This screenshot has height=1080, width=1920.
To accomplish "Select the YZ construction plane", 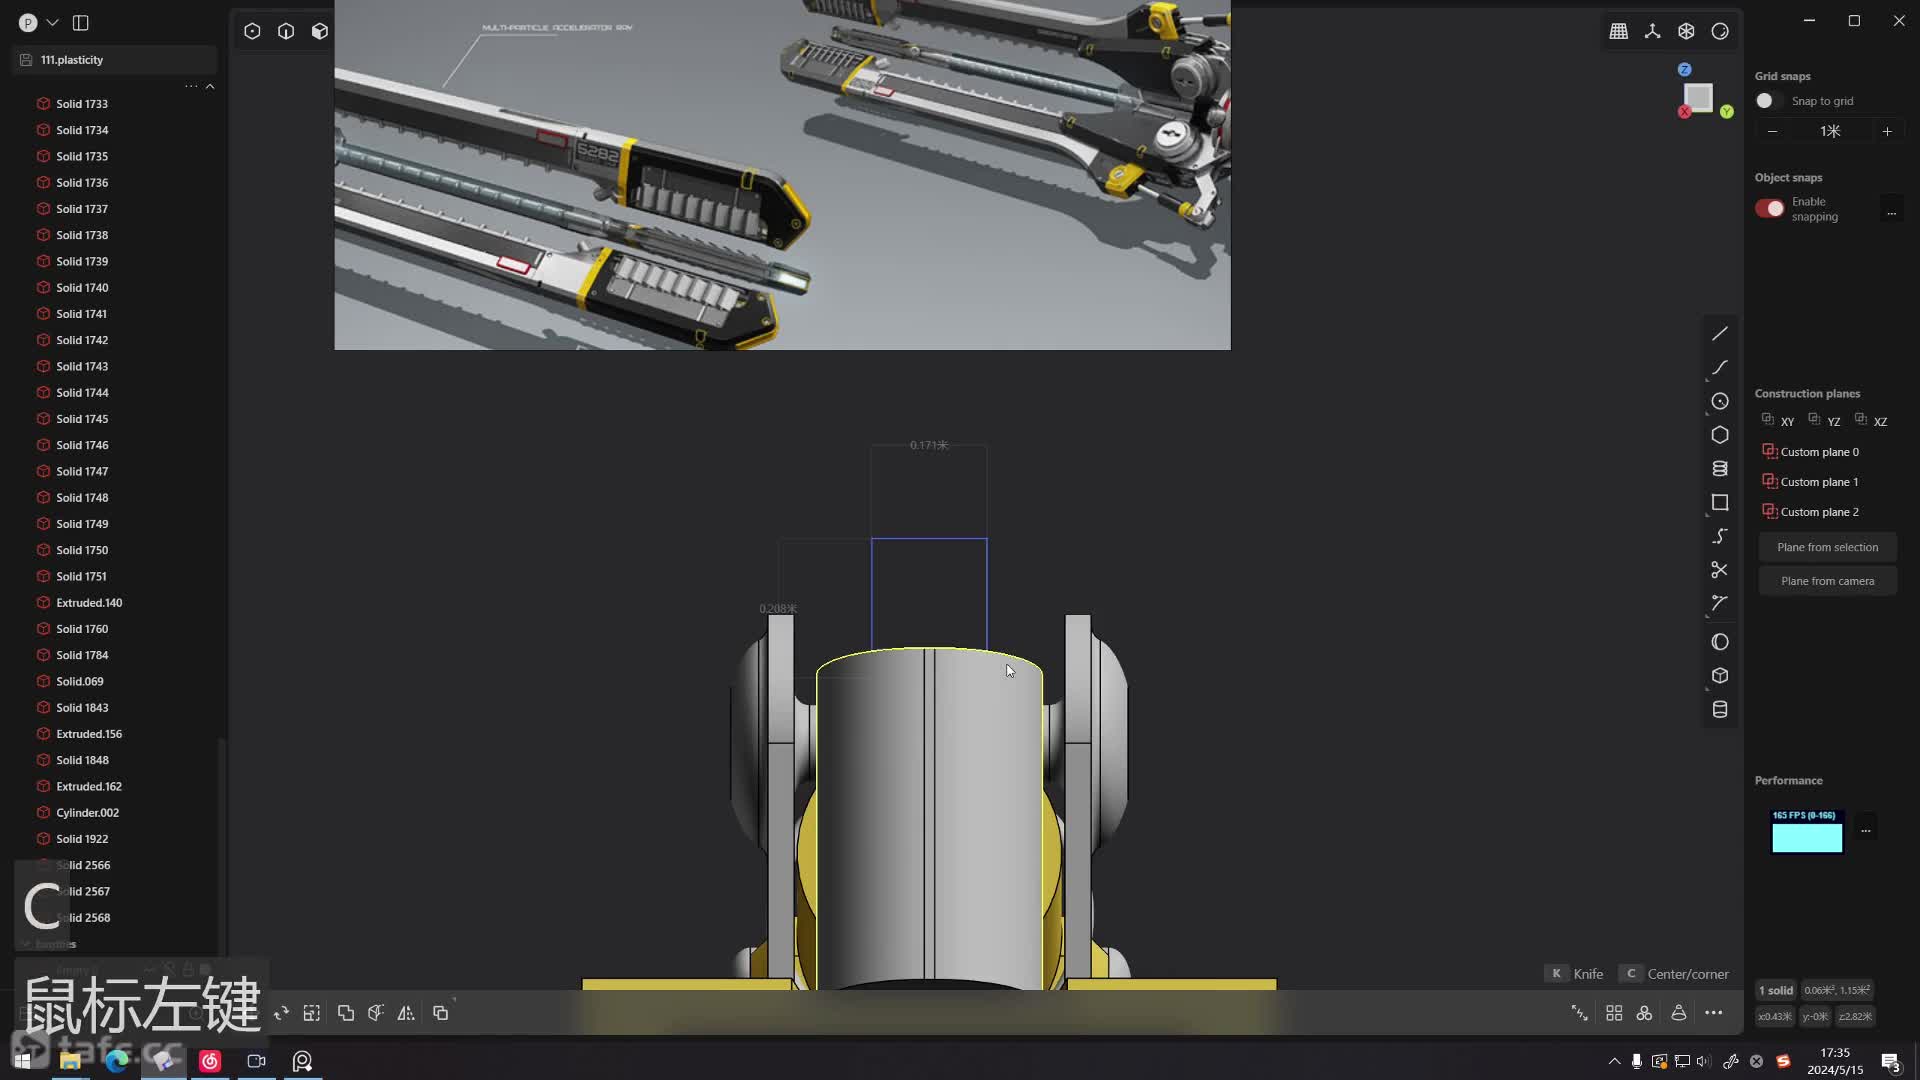I will click(x=1824, y=421).
